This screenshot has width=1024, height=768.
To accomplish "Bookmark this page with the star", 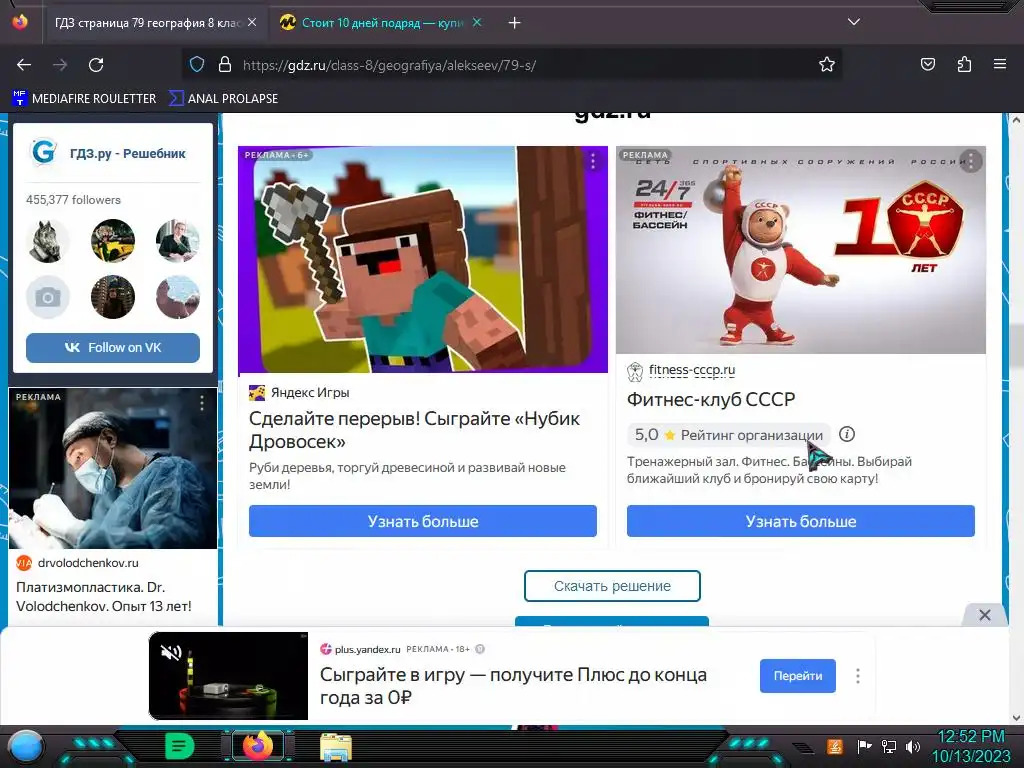I will click(x=827, y=65).
